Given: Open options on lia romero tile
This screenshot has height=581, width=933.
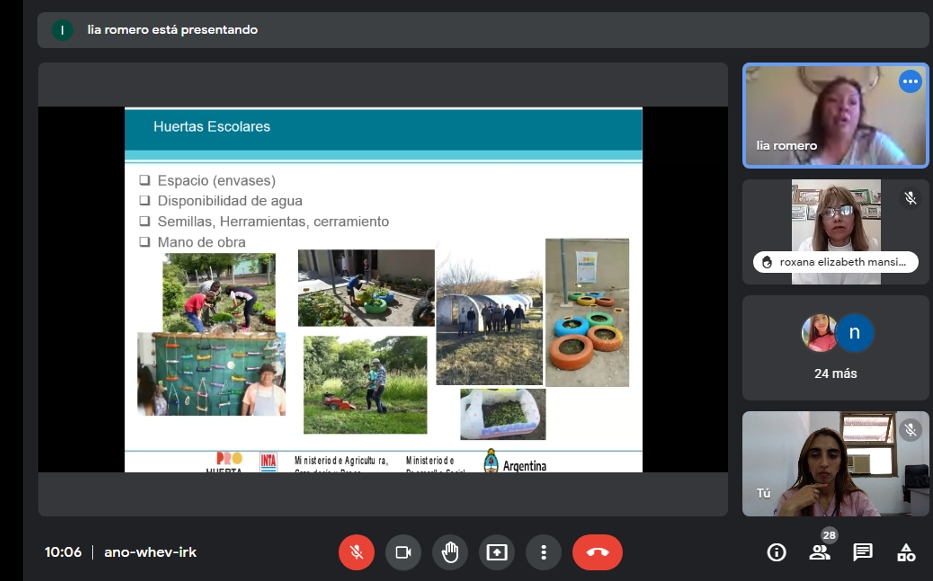Looking at the screenshot, I should point(910,82).
